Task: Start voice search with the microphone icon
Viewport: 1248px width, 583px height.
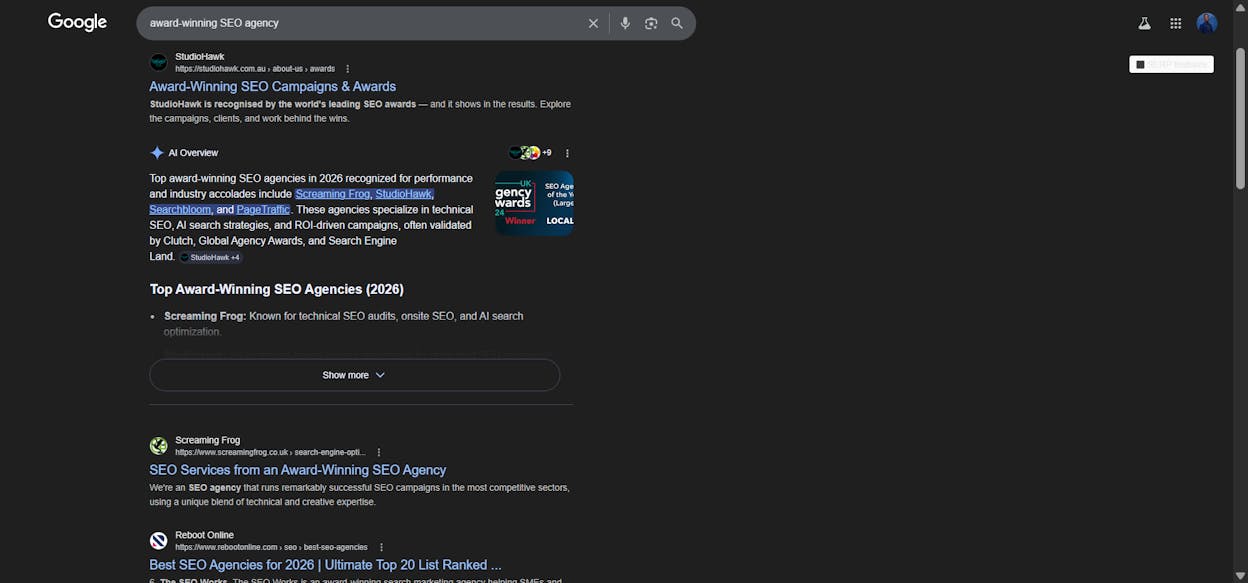Action: click(x=625, y=23)
